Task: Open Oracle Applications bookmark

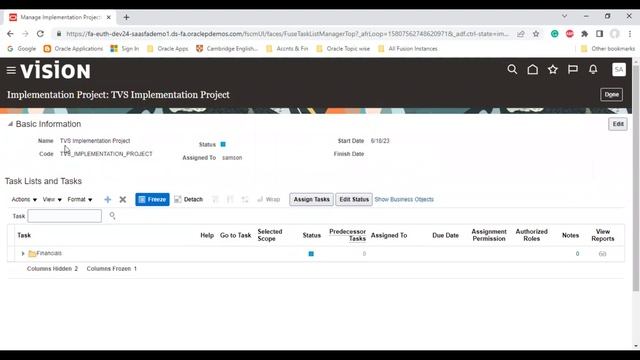Action: click(73, 49)
